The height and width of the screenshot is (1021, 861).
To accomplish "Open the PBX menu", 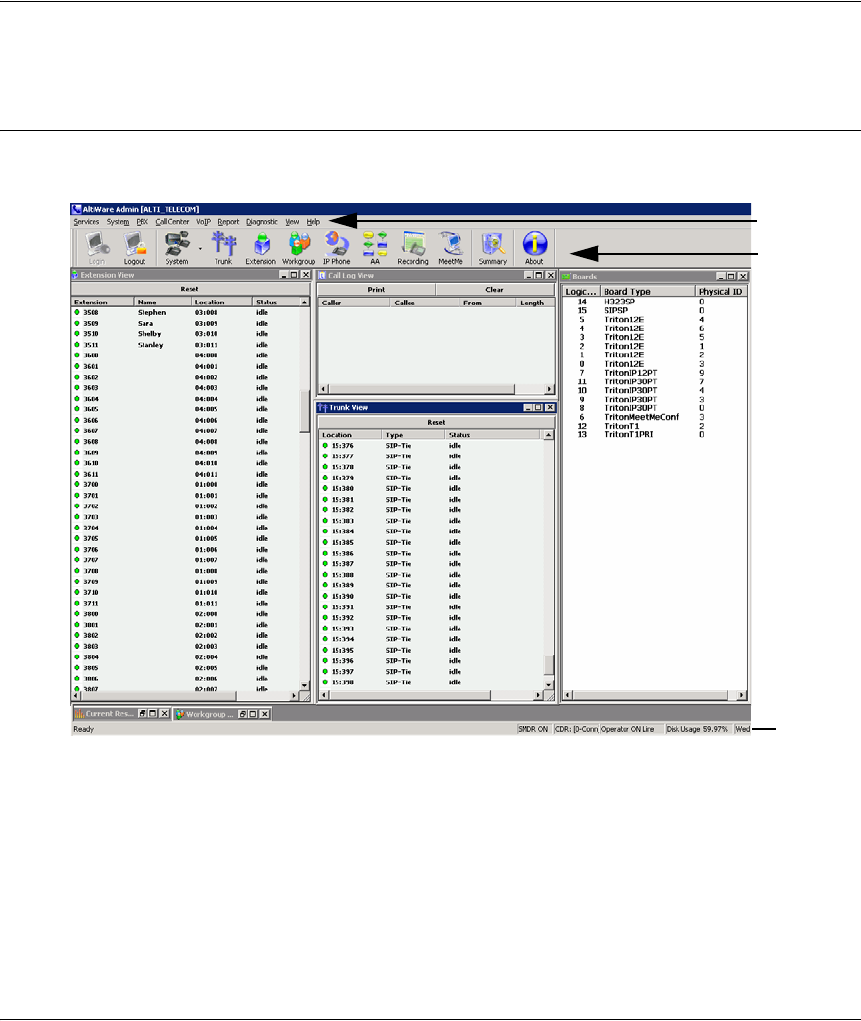I will (142, 222).
